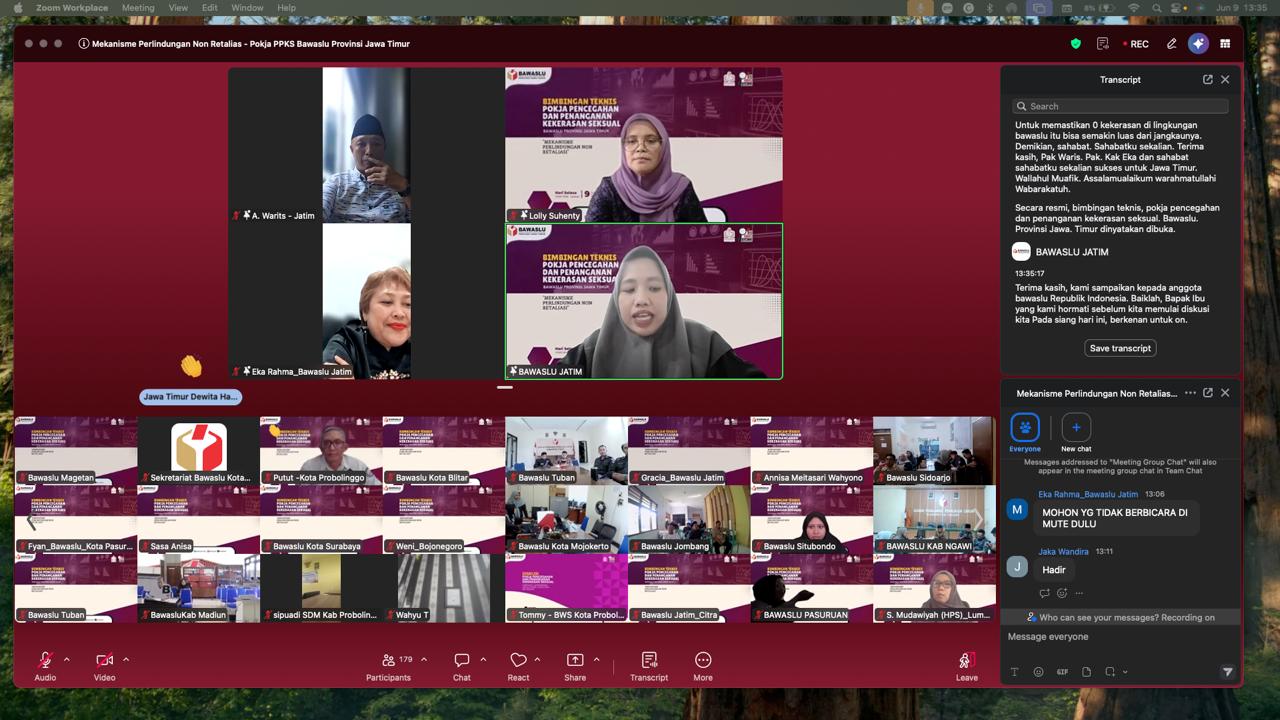
Task: Focus the transcript Search field
Action: coord(1120,106)
